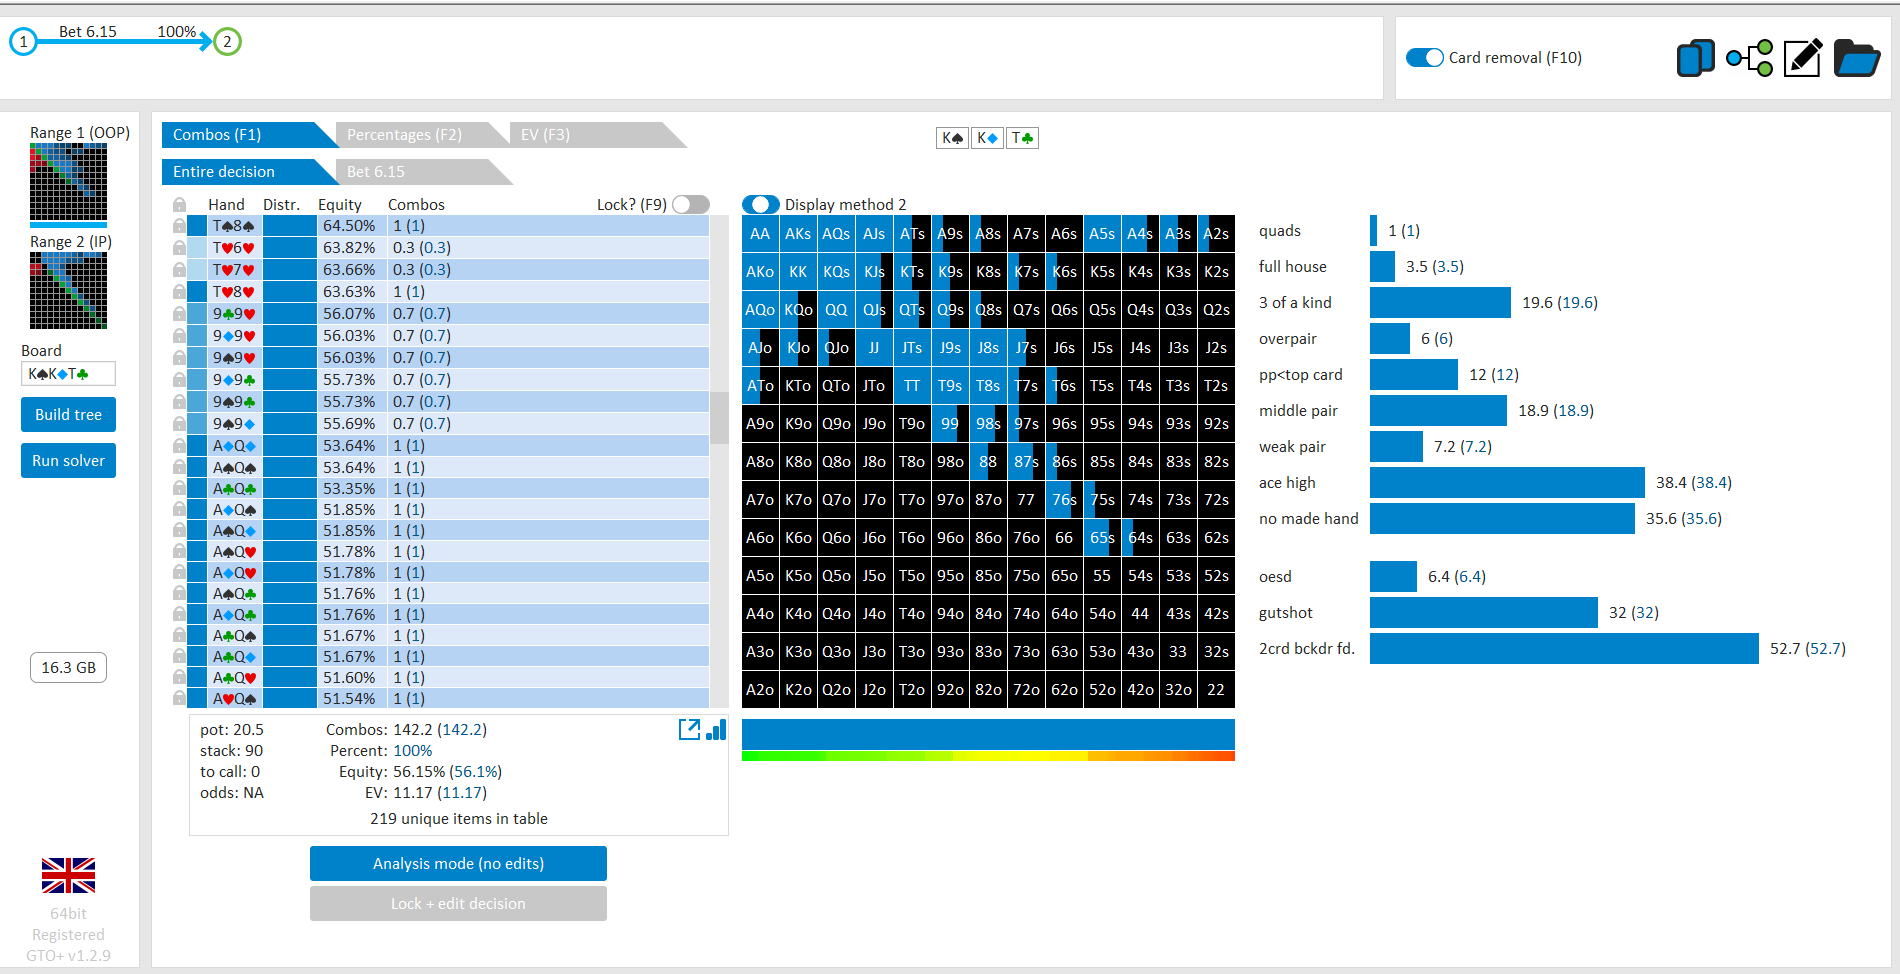Select KK cell in the hand matrix
This screenshot has height=974, width=1900.
click(x=798, y=272)
